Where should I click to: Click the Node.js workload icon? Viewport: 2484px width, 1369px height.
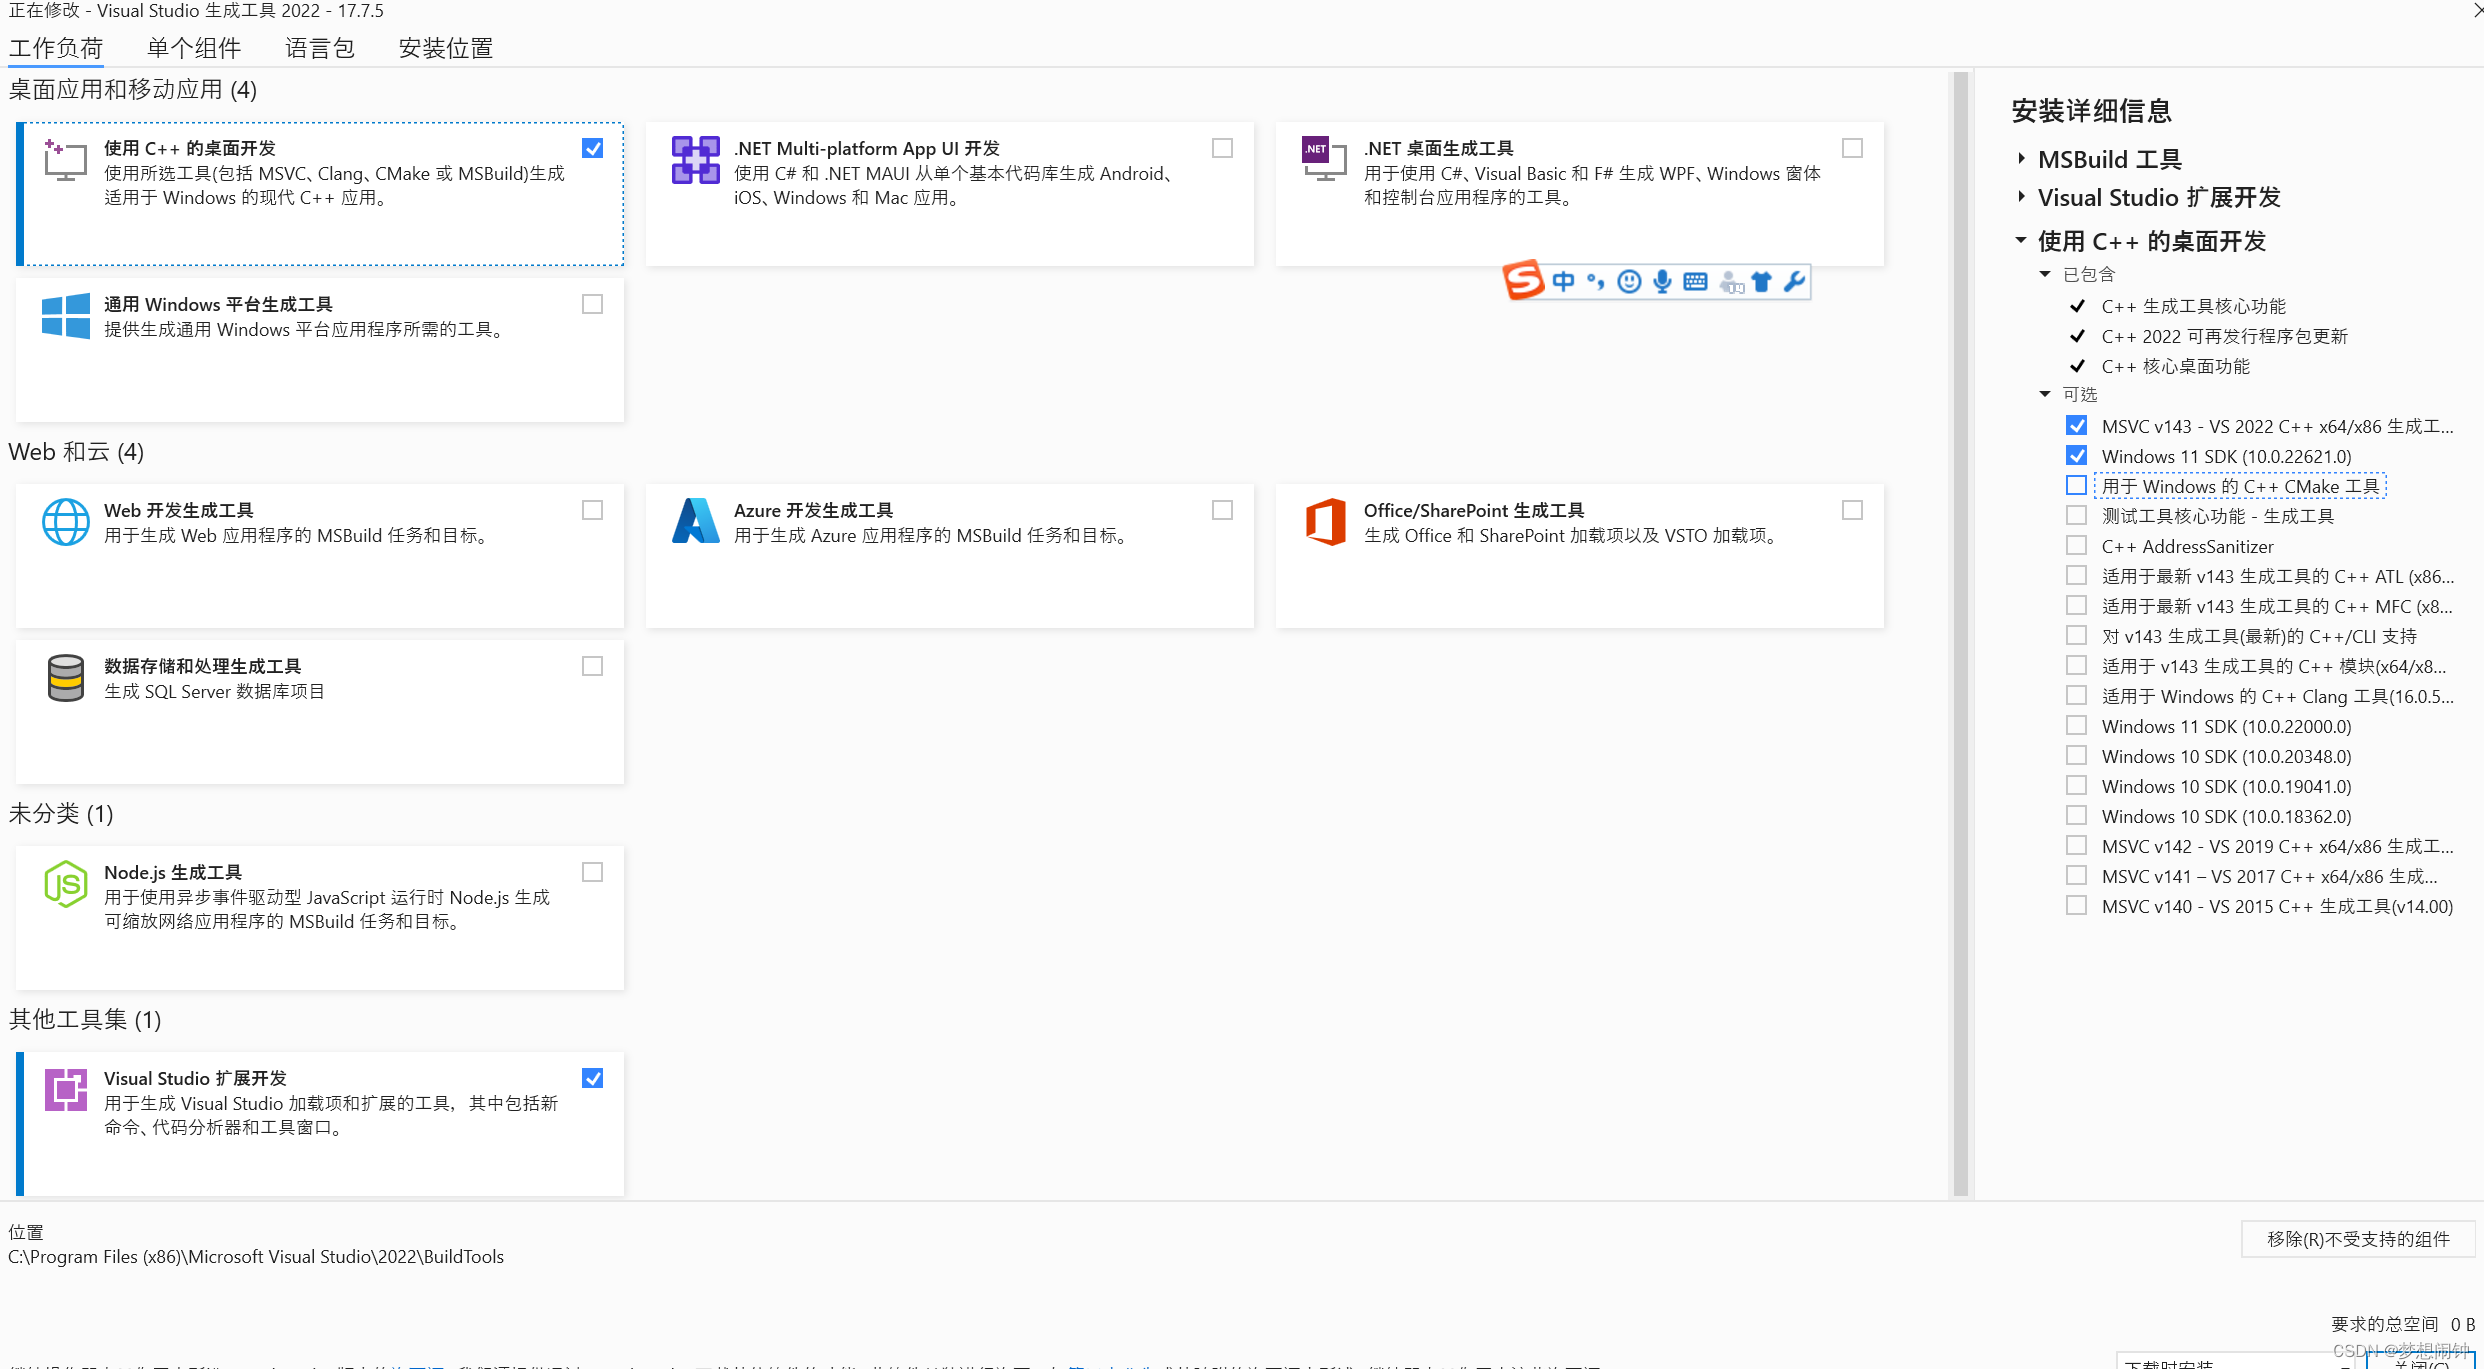[66, 884]
